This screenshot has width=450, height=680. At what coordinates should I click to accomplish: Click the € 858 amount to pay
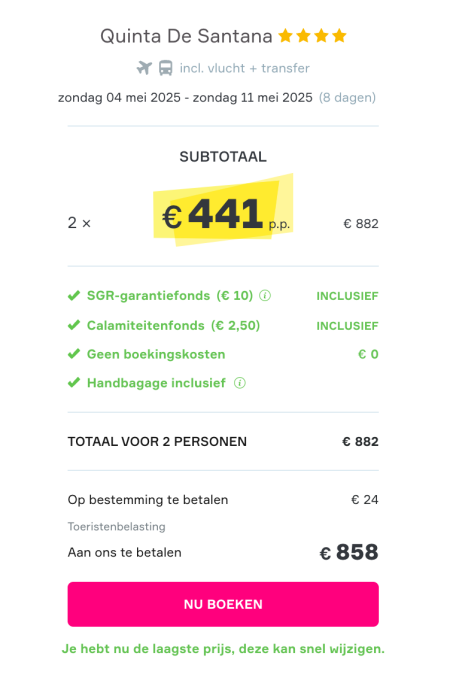click(349, 552)
